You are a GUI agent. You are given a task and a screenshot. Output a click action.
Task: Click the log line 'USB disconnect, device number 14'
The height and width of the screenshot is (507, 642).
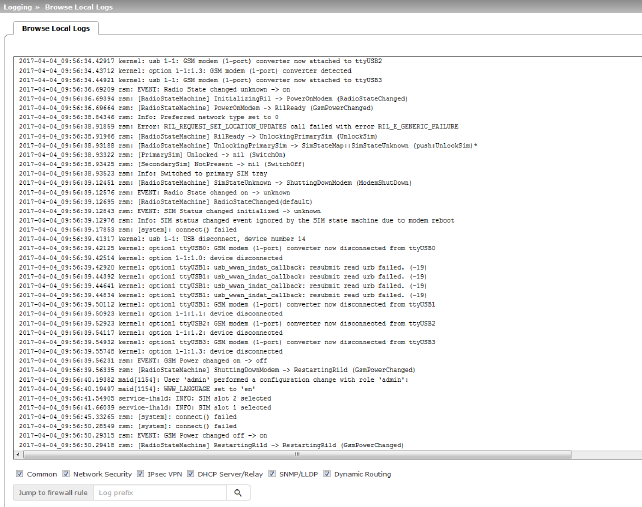pos(162,239)
